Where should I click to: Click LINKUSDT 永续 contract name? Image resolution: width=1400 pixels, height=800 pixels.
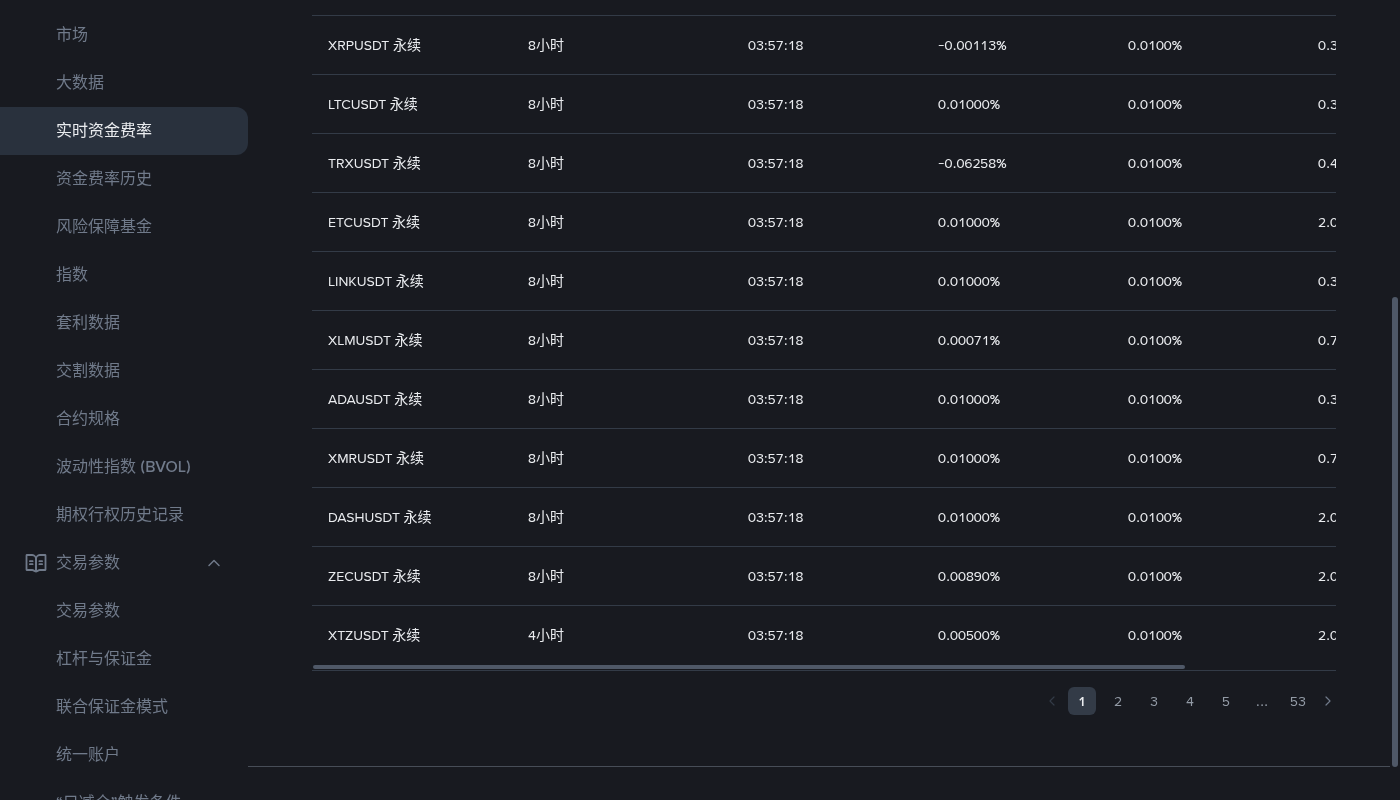click(x=375, y=281)
